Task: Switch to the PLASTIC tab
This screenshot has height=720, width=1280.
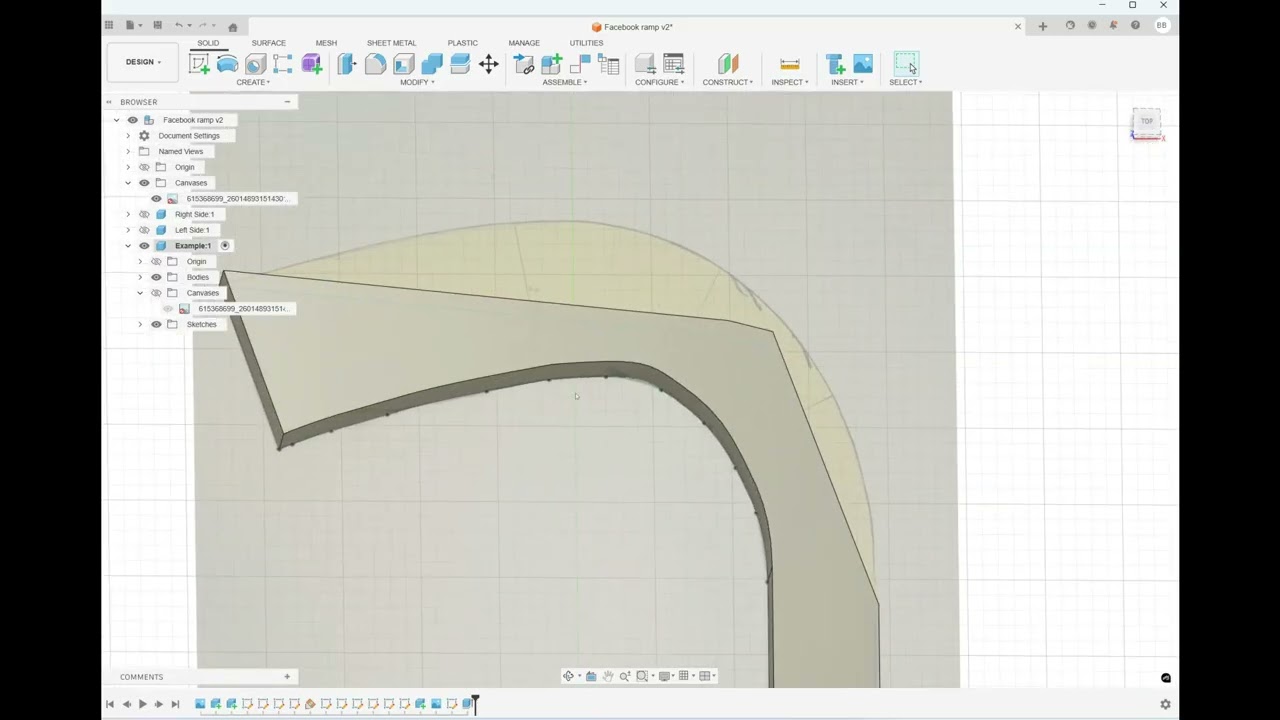Action: [x=462, y=43]
